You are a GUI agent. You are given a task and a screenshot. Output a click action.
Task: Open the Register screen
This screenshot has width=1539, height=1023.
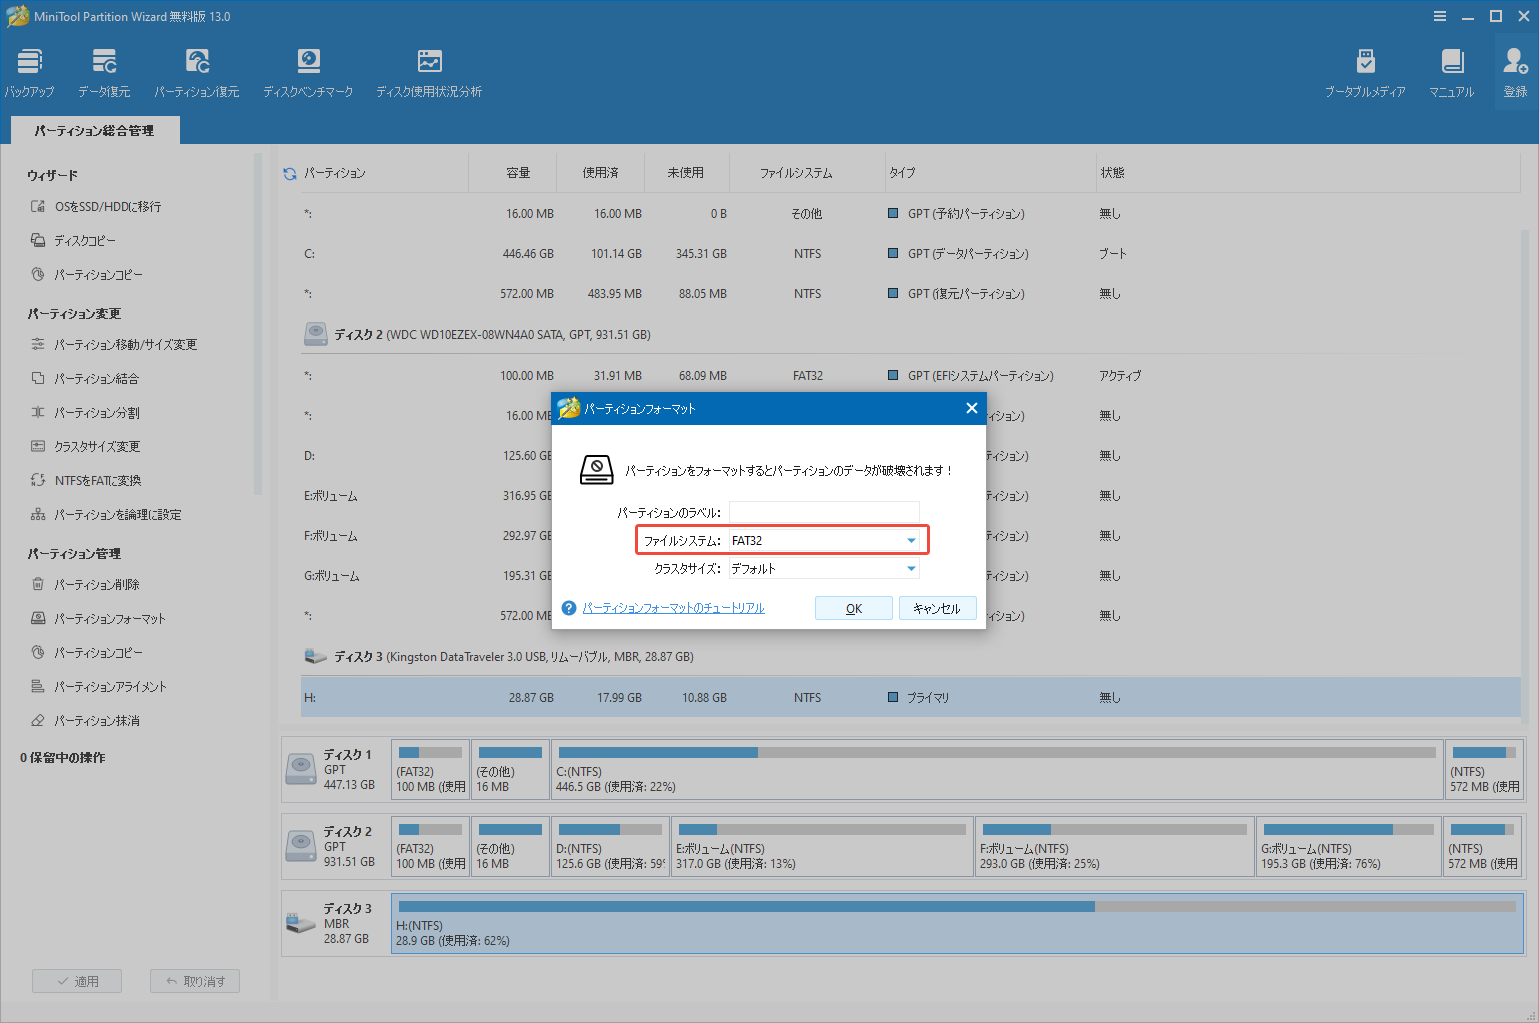pyautogui.click(x=1514, y=70)
